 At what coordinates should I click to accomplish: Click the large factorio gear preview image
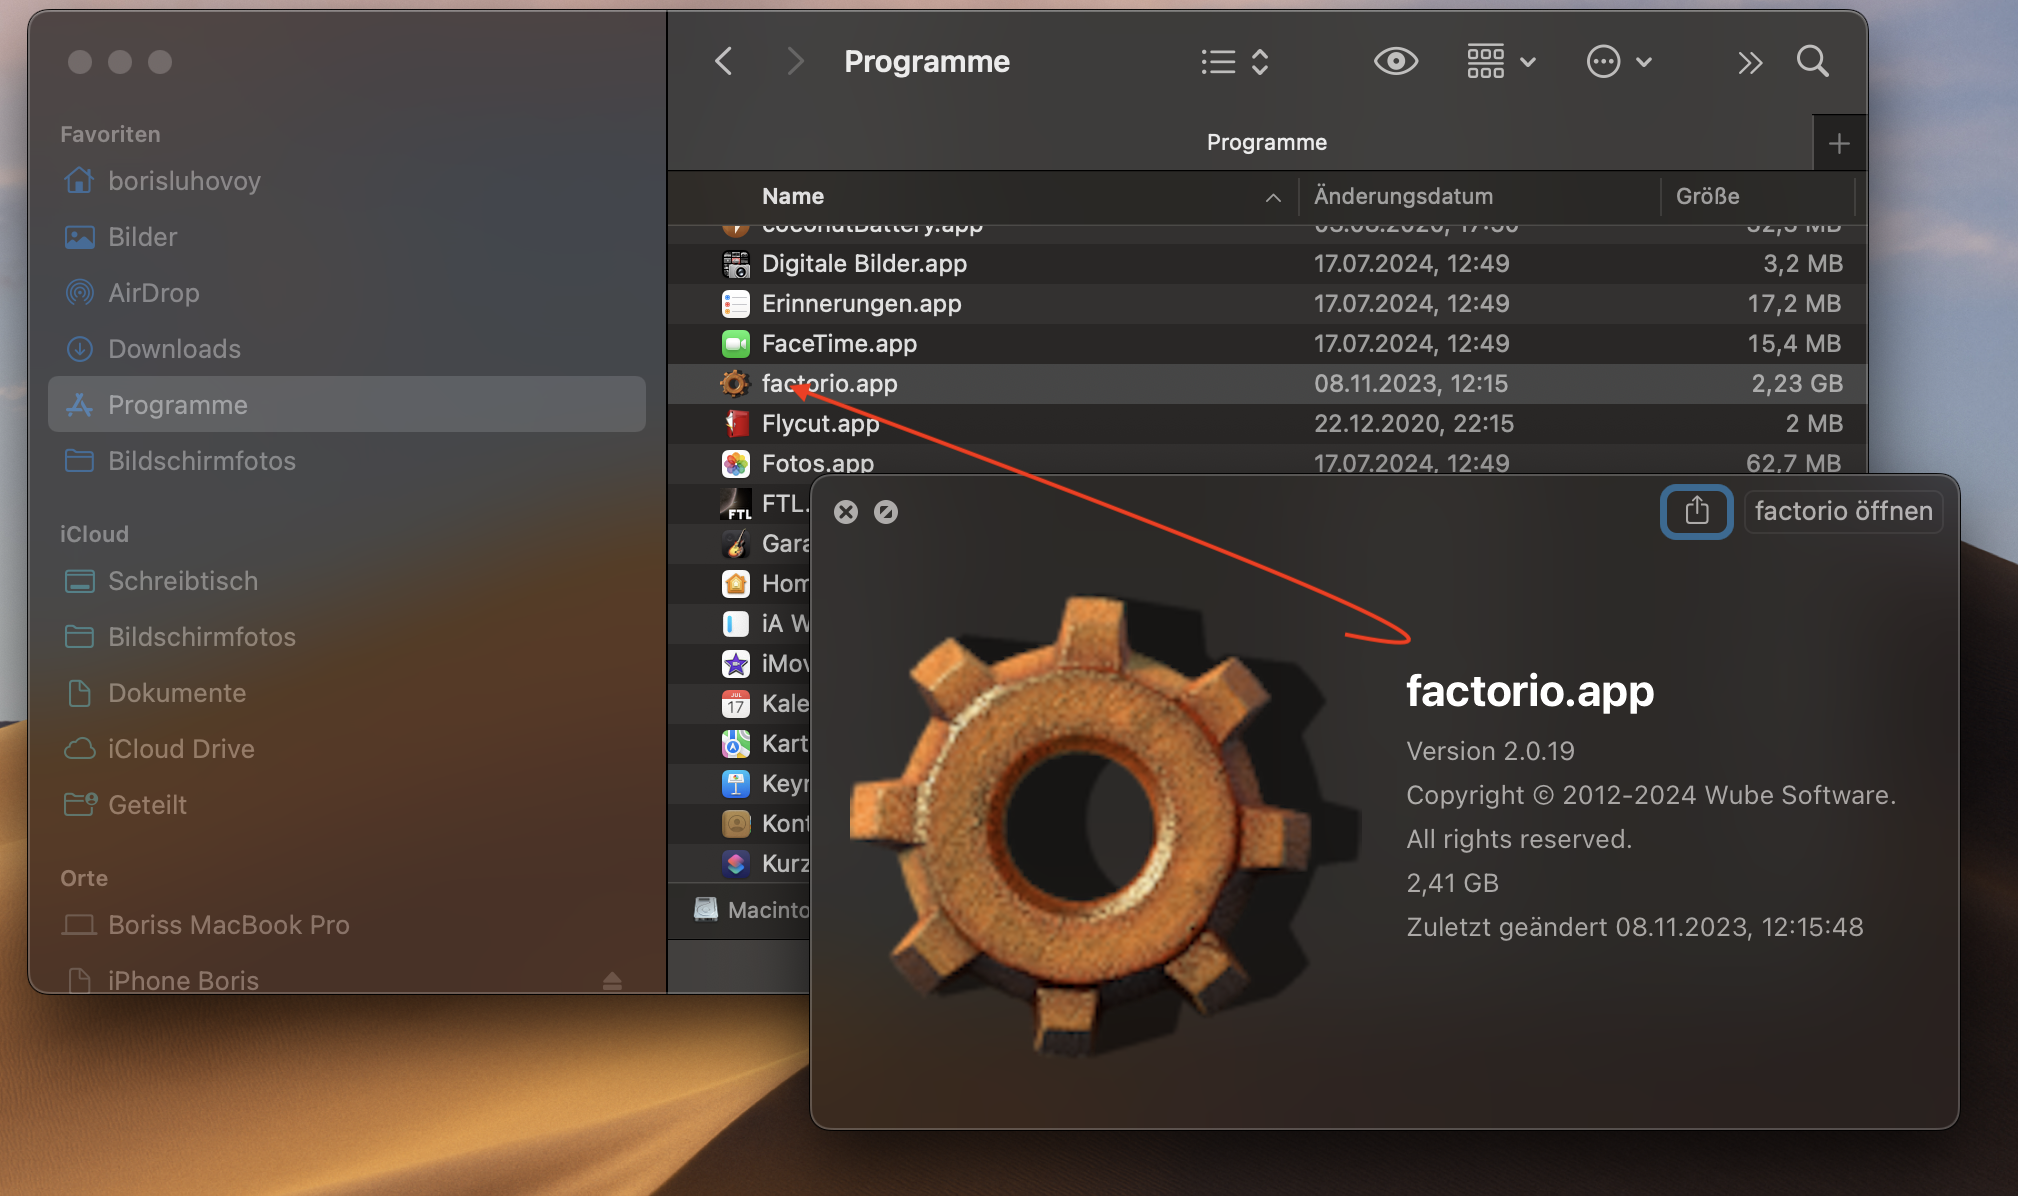pyautogui.click(x=1105, y=825)
